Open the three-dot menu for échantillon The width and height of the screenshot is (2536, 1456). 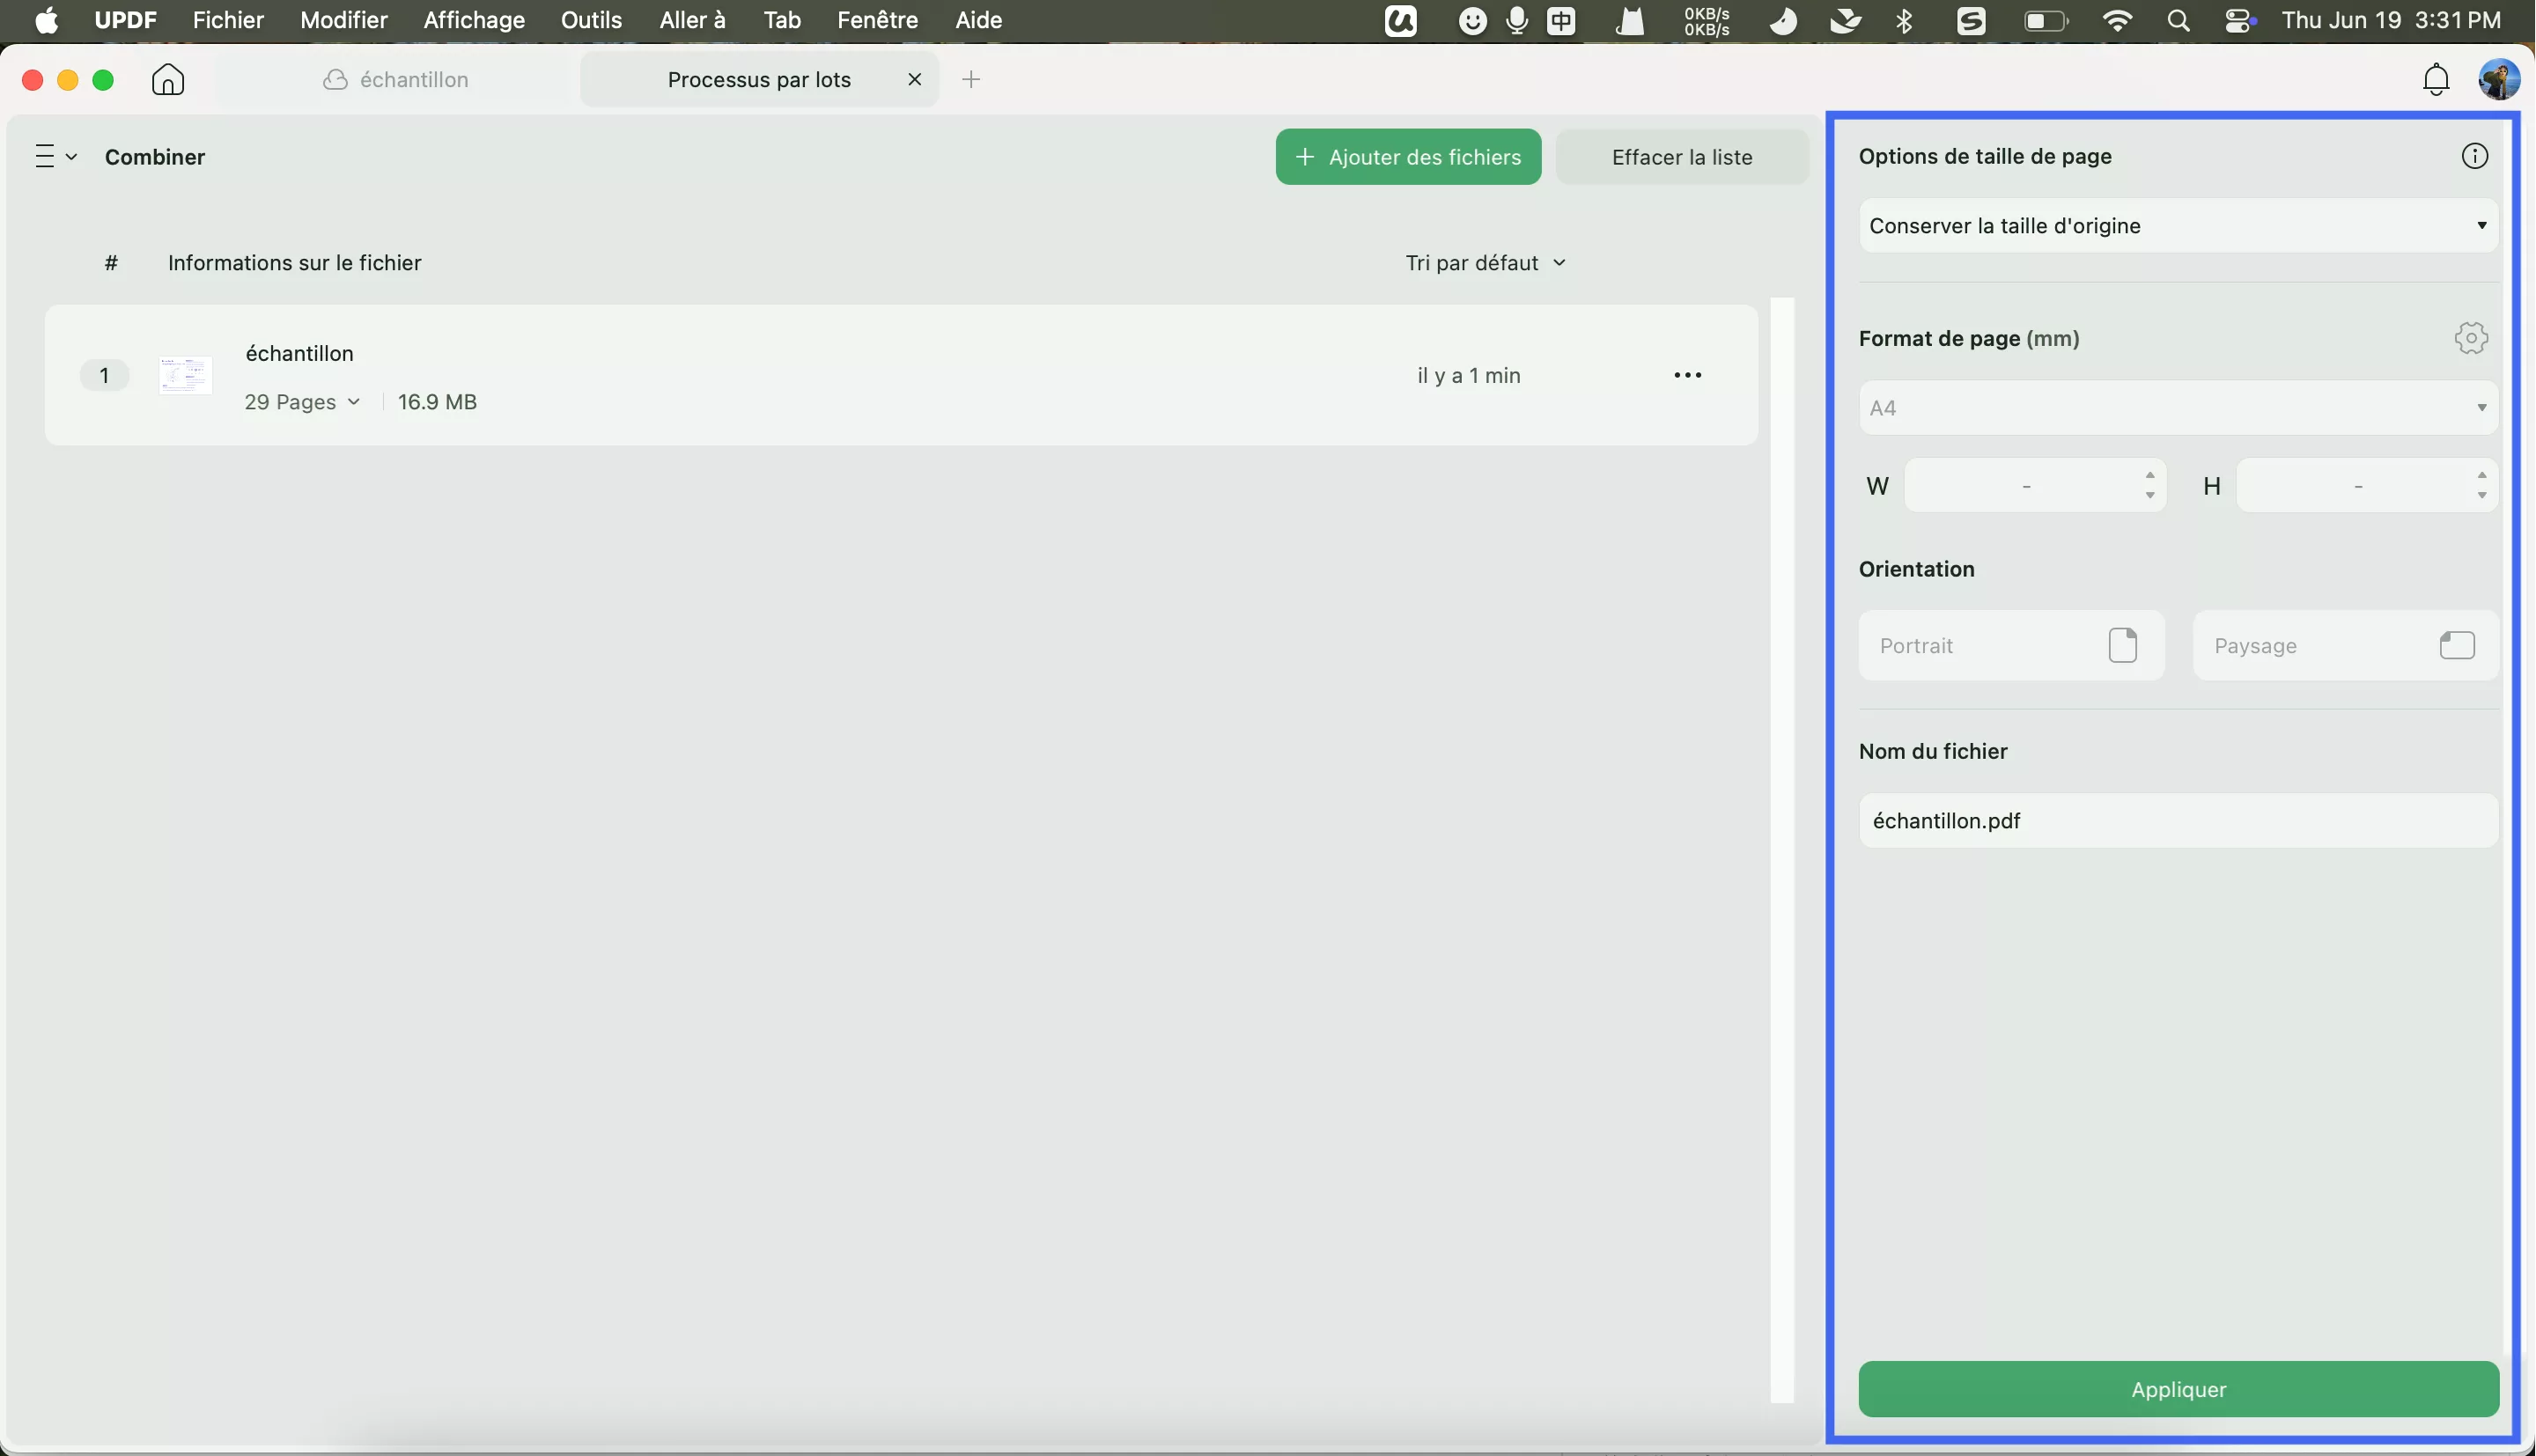(x=1687, y=375)
